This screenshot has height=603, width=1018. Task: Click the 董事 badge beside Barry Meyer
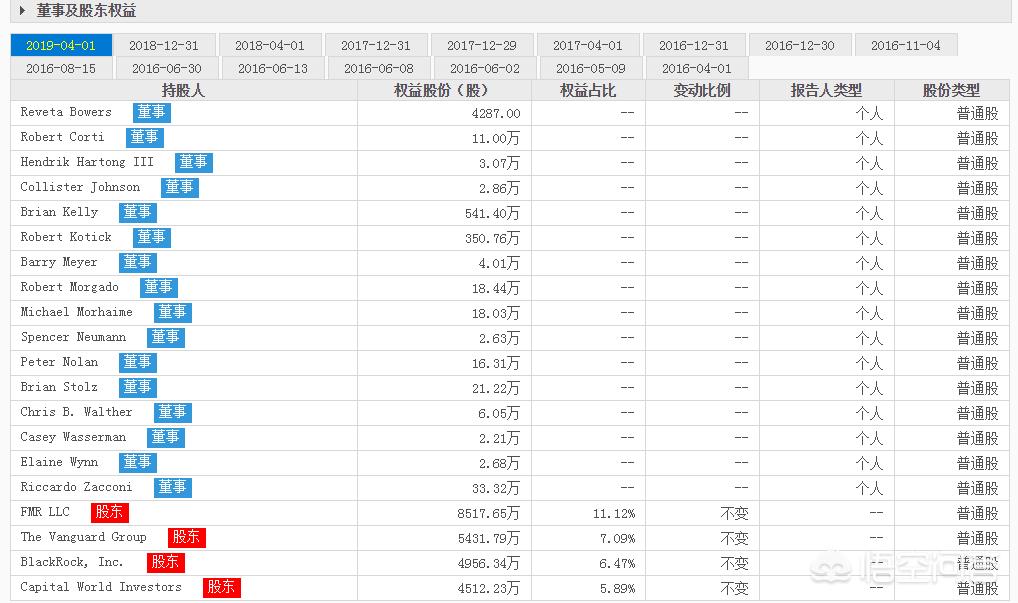point(138,262)
